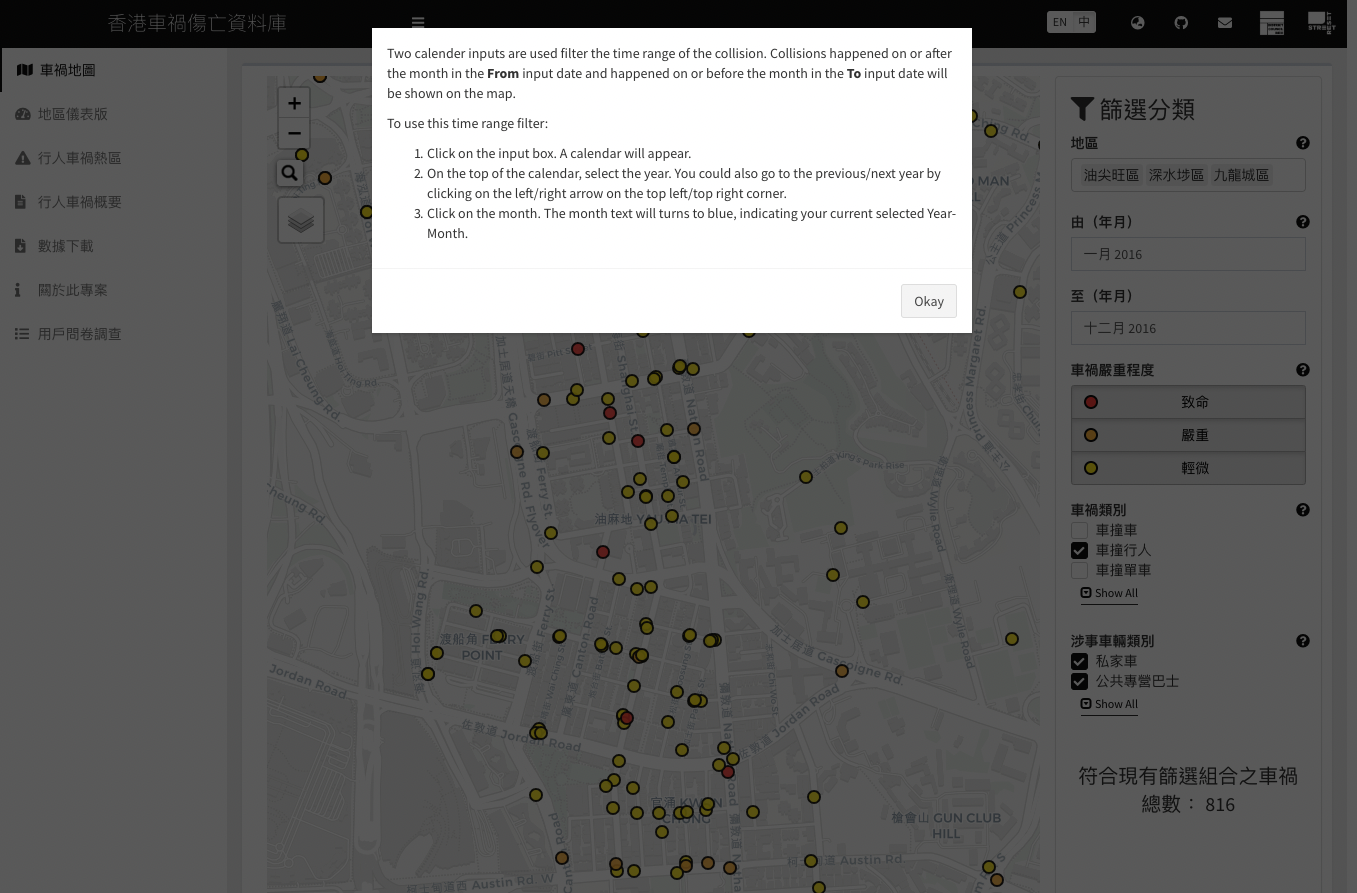This screenshot has height=893, width=1357.
Task: Switch to the 地區儀表版 page
Action: click(72, 113)
